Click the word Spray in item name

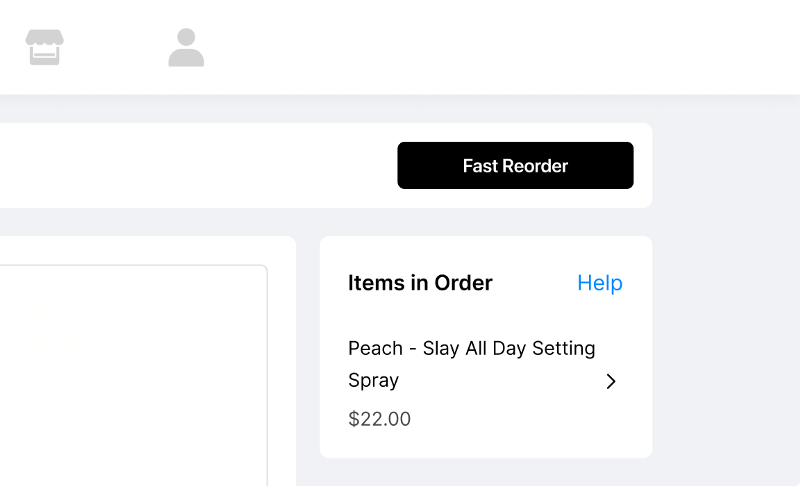[373, 380]
